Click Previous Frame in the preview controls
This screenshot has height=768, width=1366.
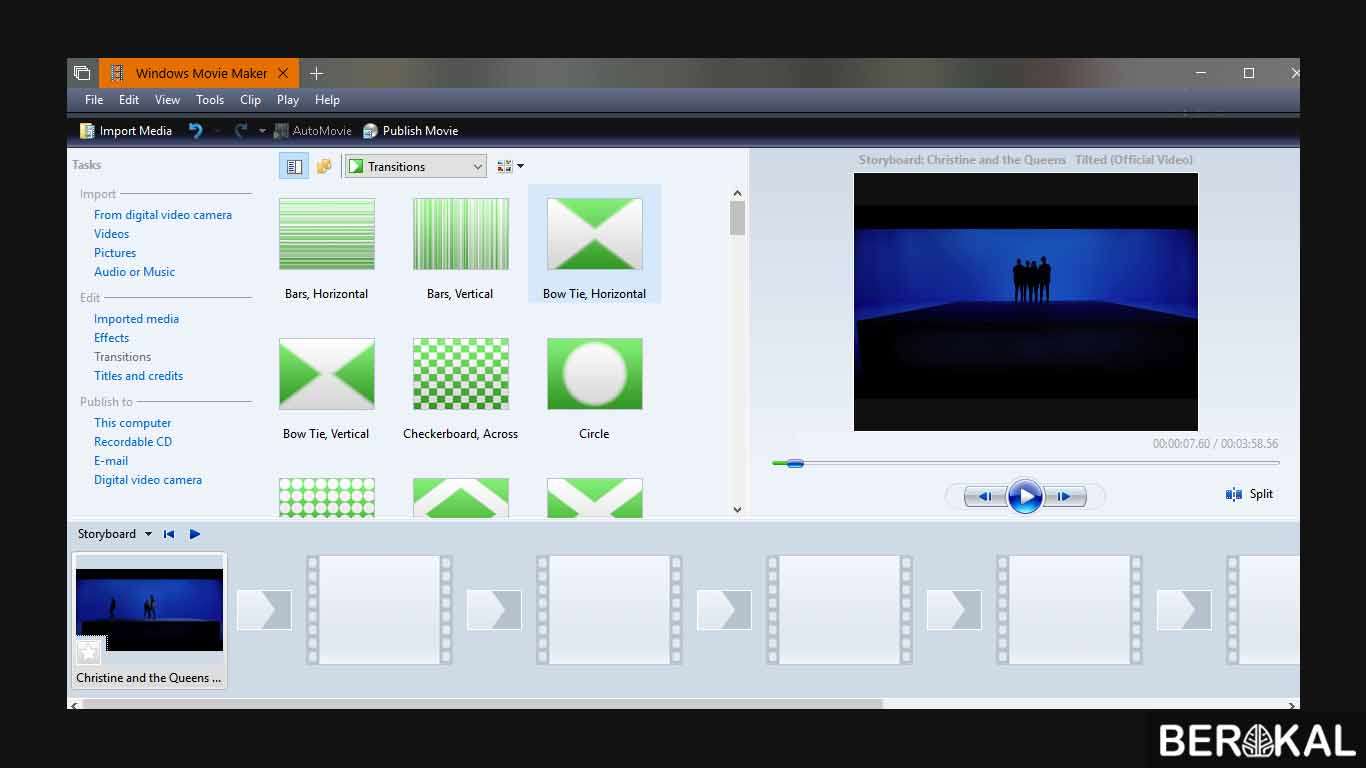coord(984,496)
